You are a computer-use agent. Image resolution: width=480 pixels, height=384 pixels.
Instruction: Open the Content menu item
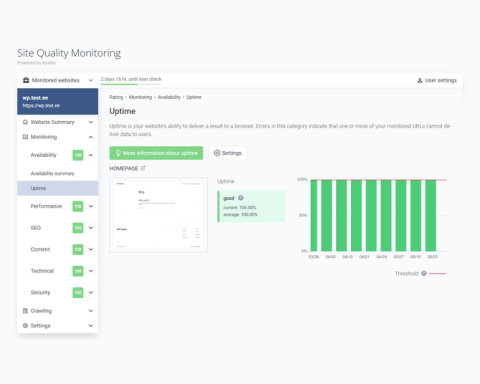coord(40,249)
